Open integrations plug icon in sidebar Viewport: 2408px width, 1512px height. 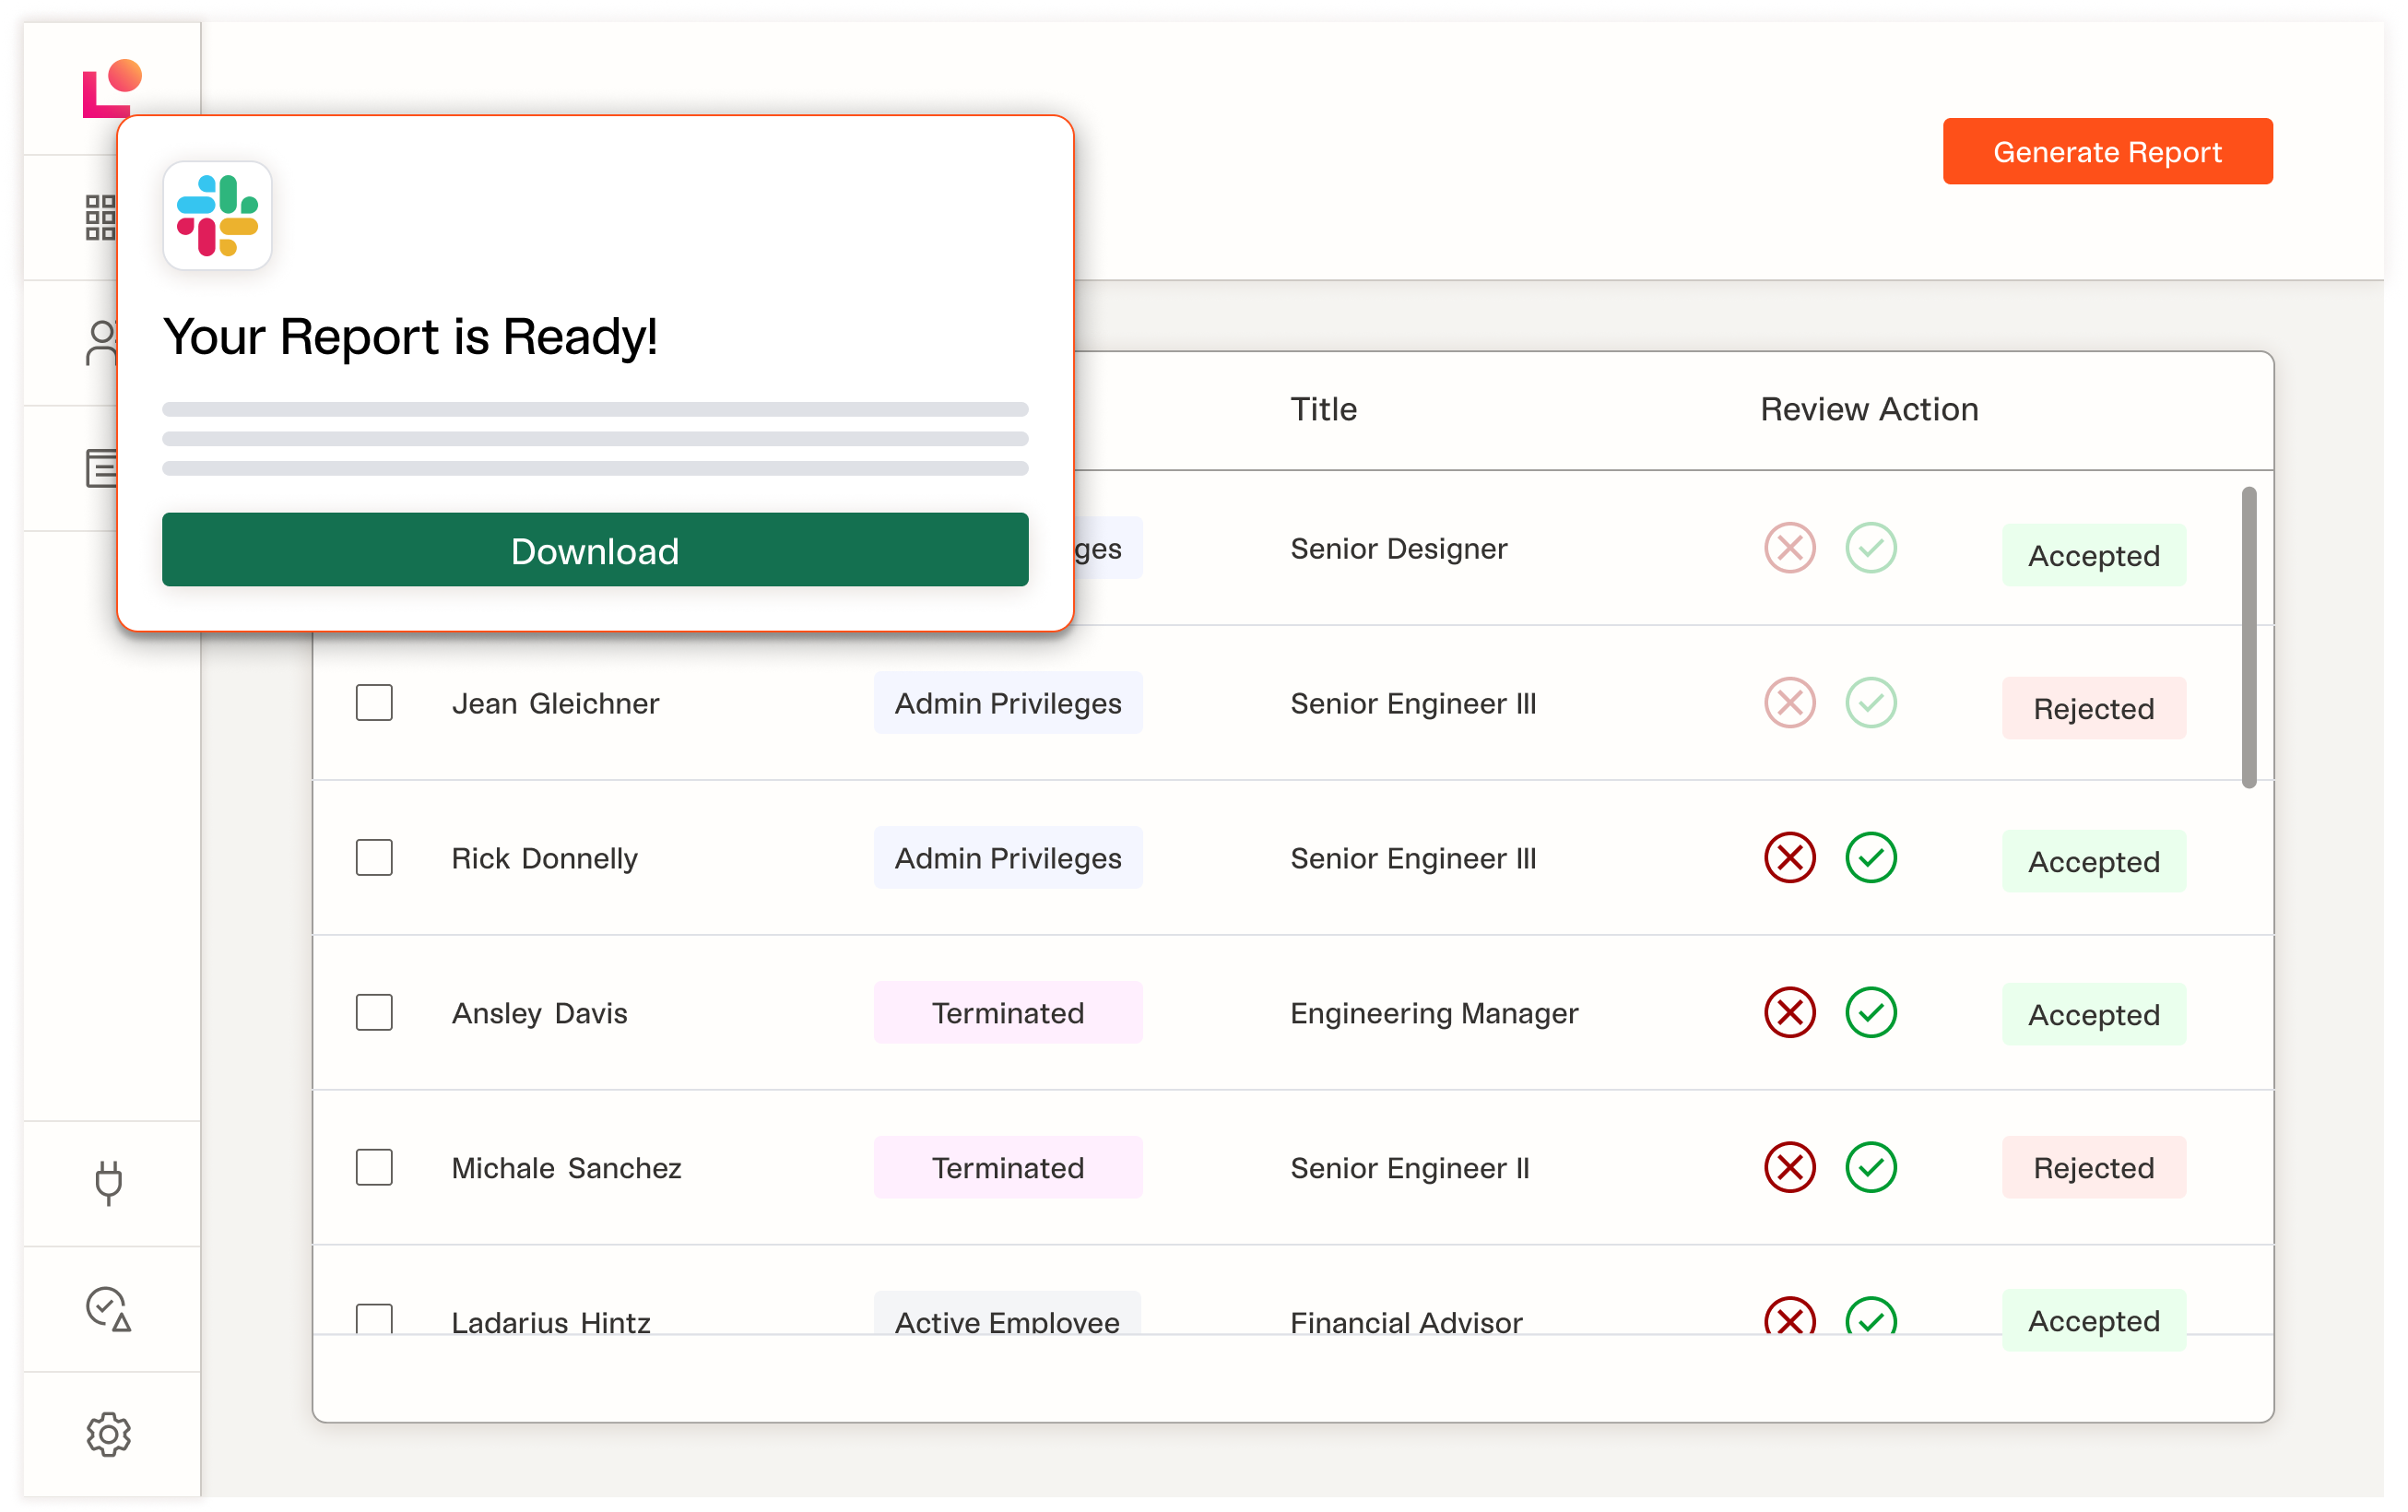click(x=108, y=1182)
